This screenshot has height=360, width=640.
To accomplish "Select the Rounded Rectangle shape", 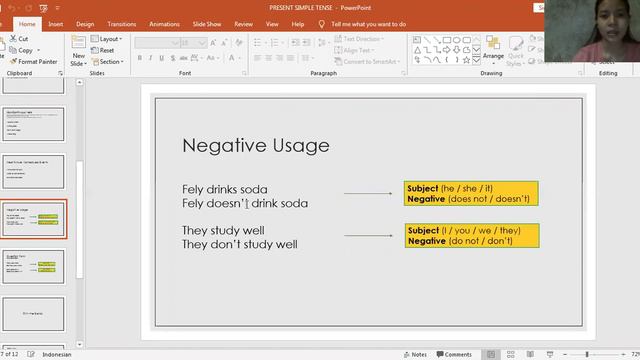I will tap(467, 40).
